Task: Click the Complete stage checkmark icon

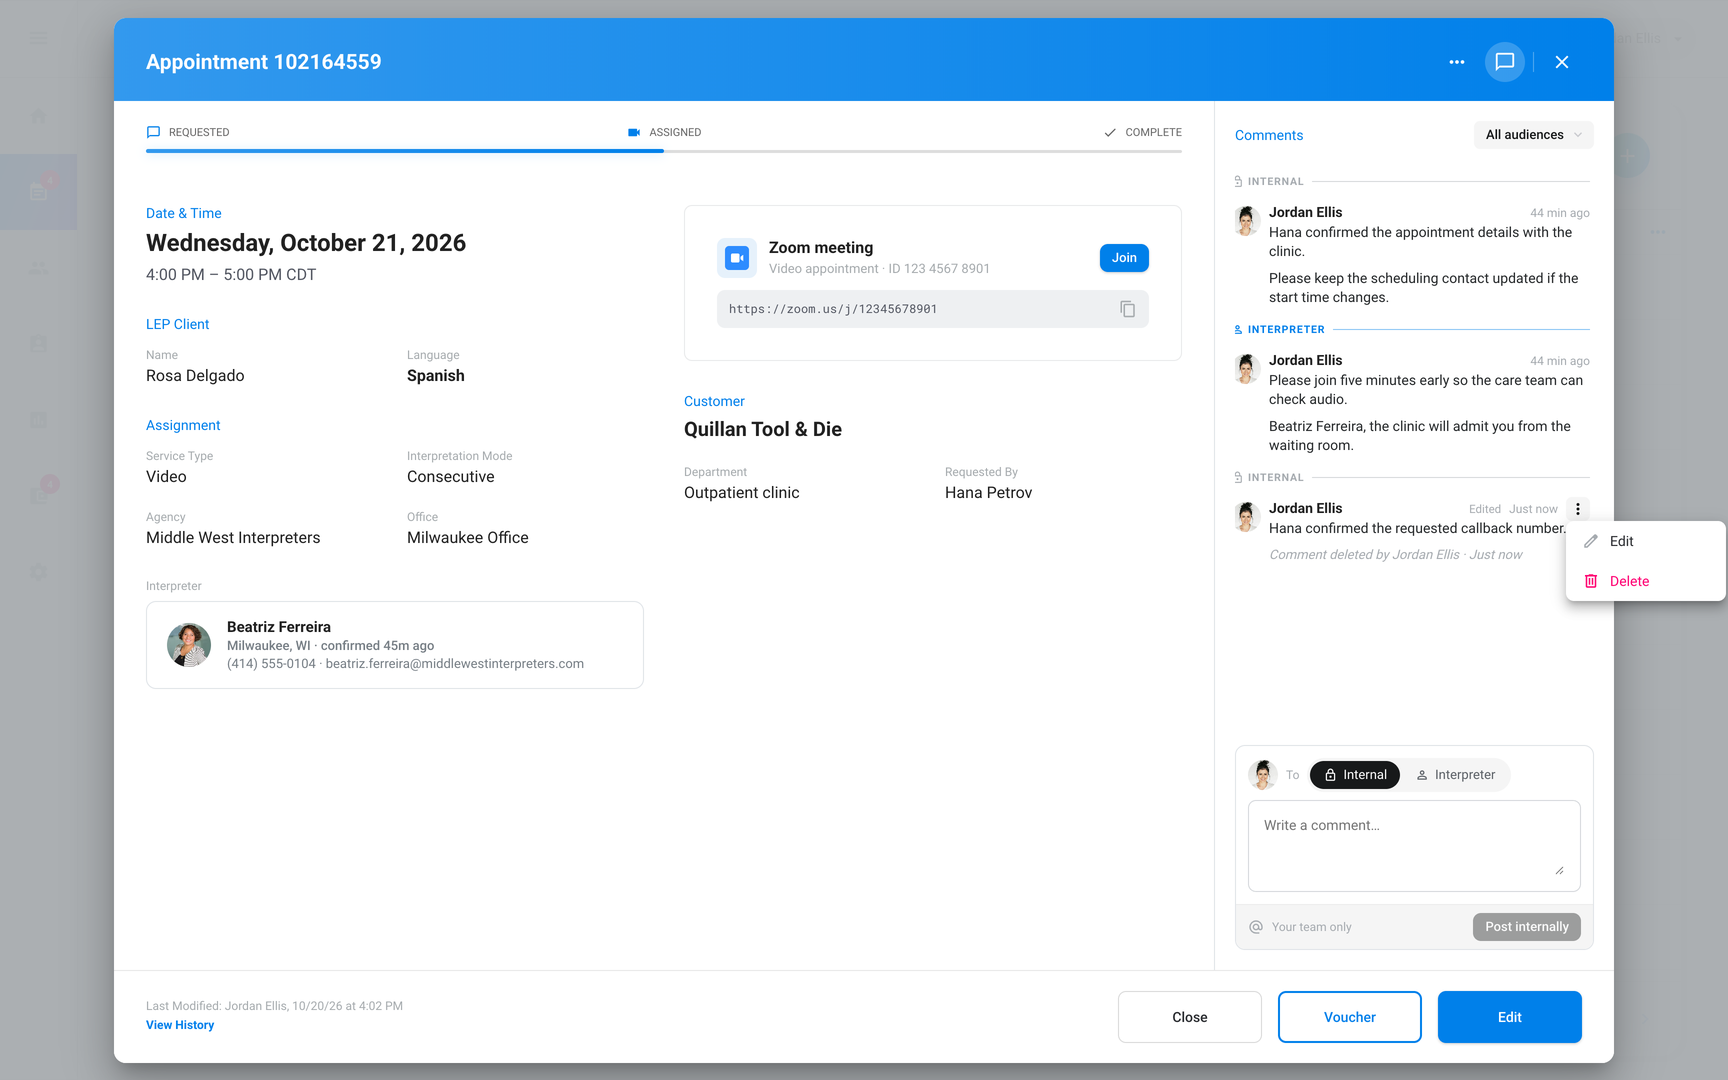Action: 1110,132
